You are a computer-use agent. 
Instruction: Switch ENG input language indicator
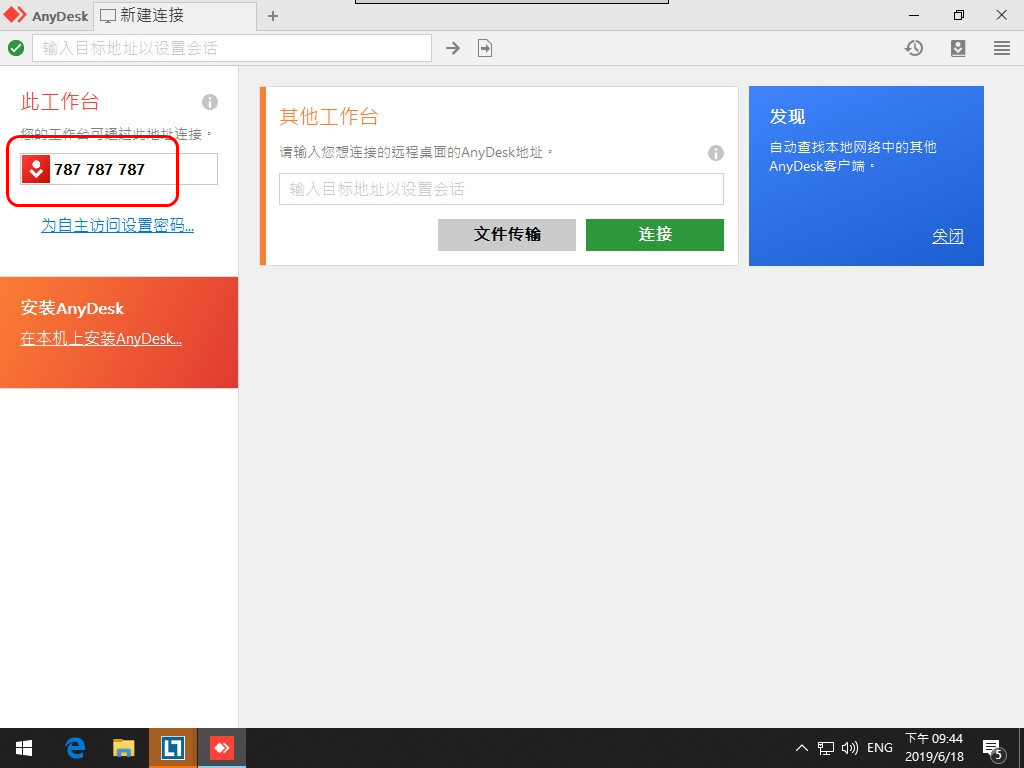point(880,748)
